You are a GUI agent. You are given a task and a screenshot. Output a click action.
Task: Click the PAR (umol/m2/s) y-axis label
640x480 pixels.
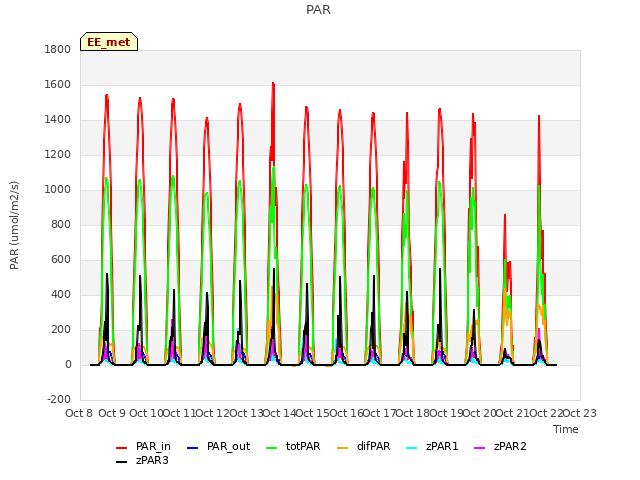click(x=14, y=225)
